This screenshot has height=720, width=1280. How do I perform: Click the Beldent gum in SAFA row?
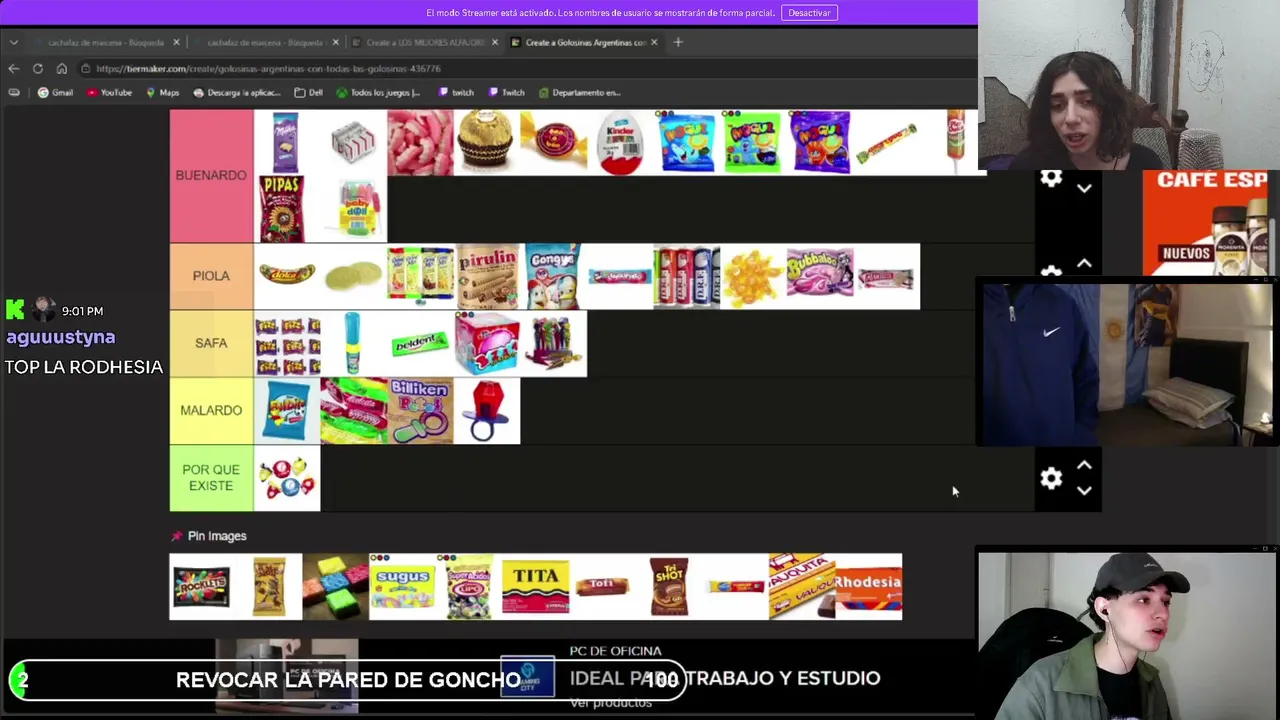(420, 343)
